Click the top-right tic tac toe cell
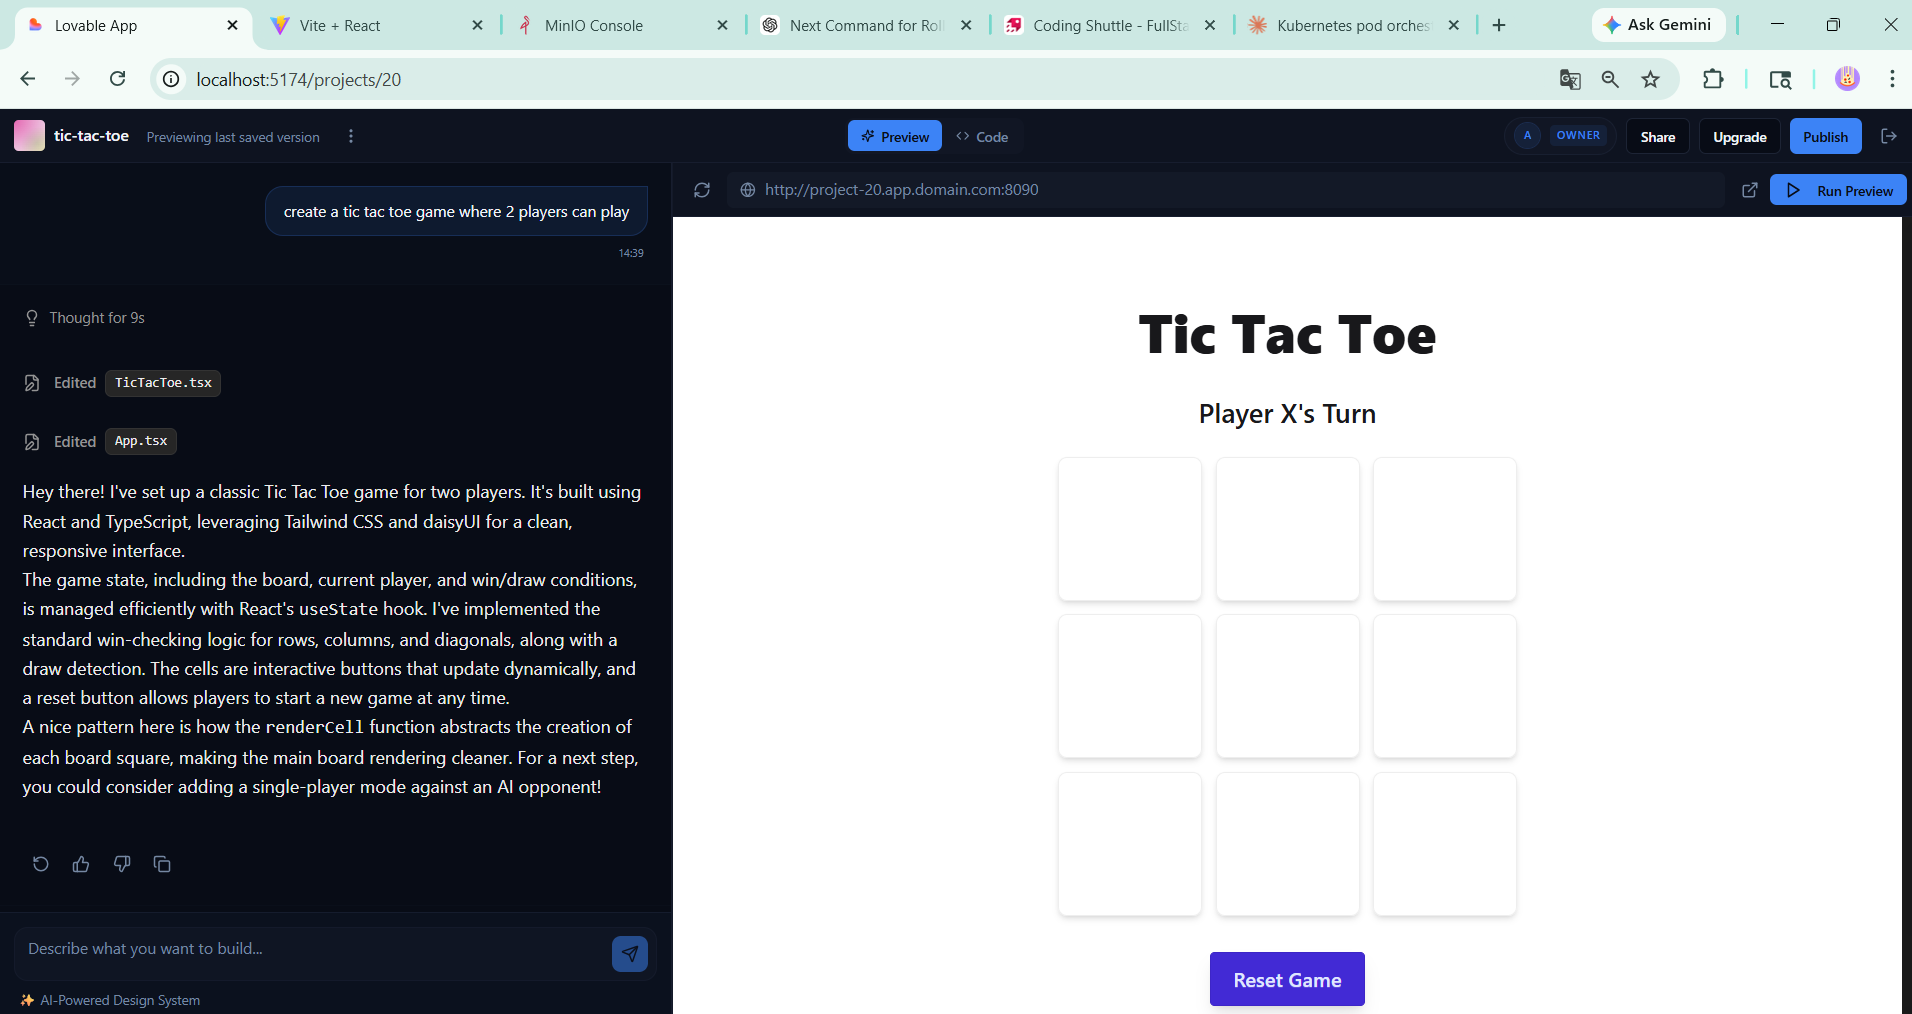Screen dimensions: 1912x1014 (1445, 529)
